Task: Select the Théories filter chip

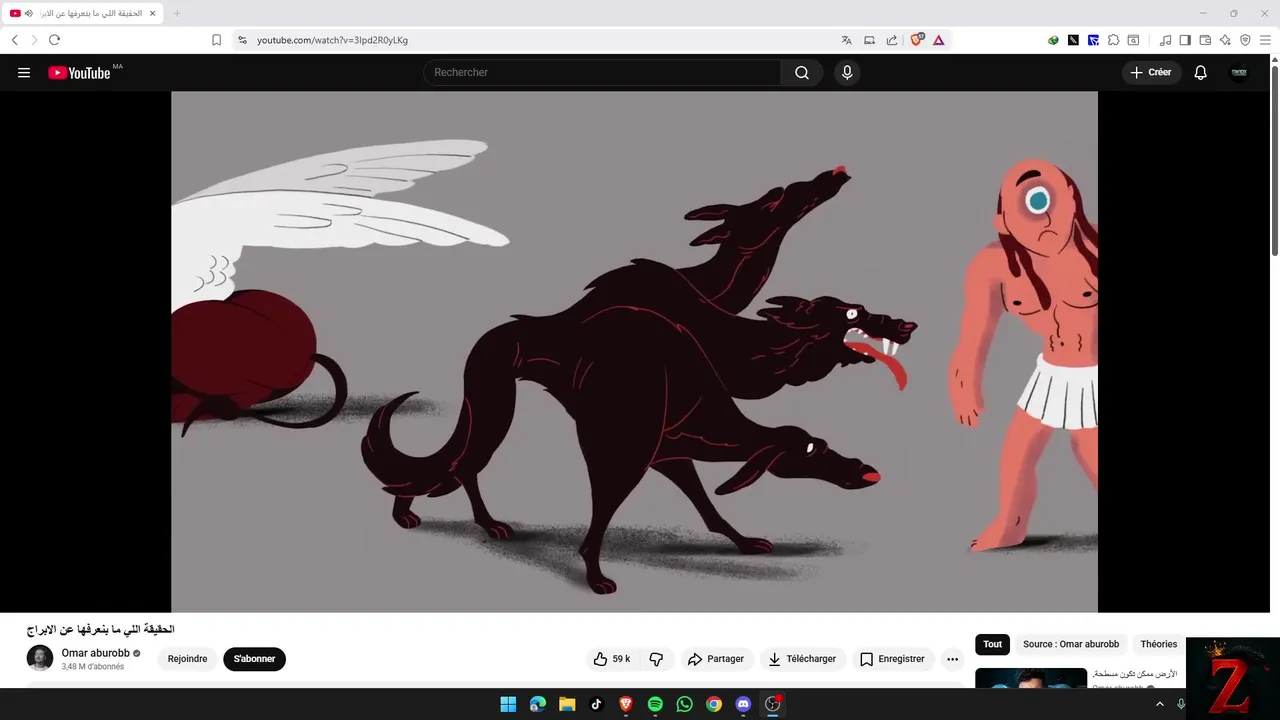Action: [1159, 644]
